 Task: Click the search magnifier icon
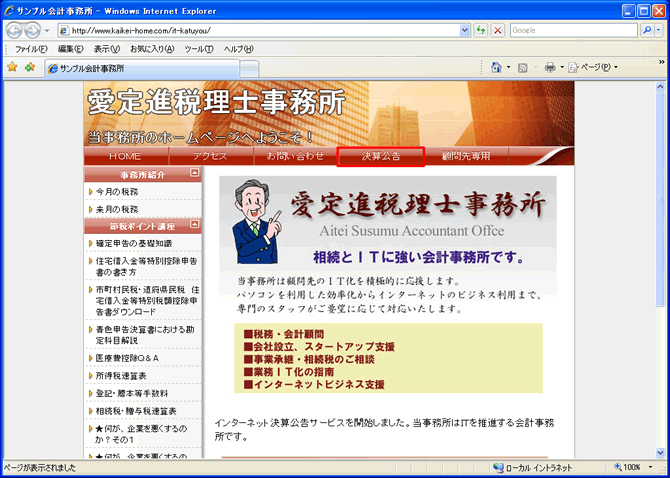[x=646, y=31]
